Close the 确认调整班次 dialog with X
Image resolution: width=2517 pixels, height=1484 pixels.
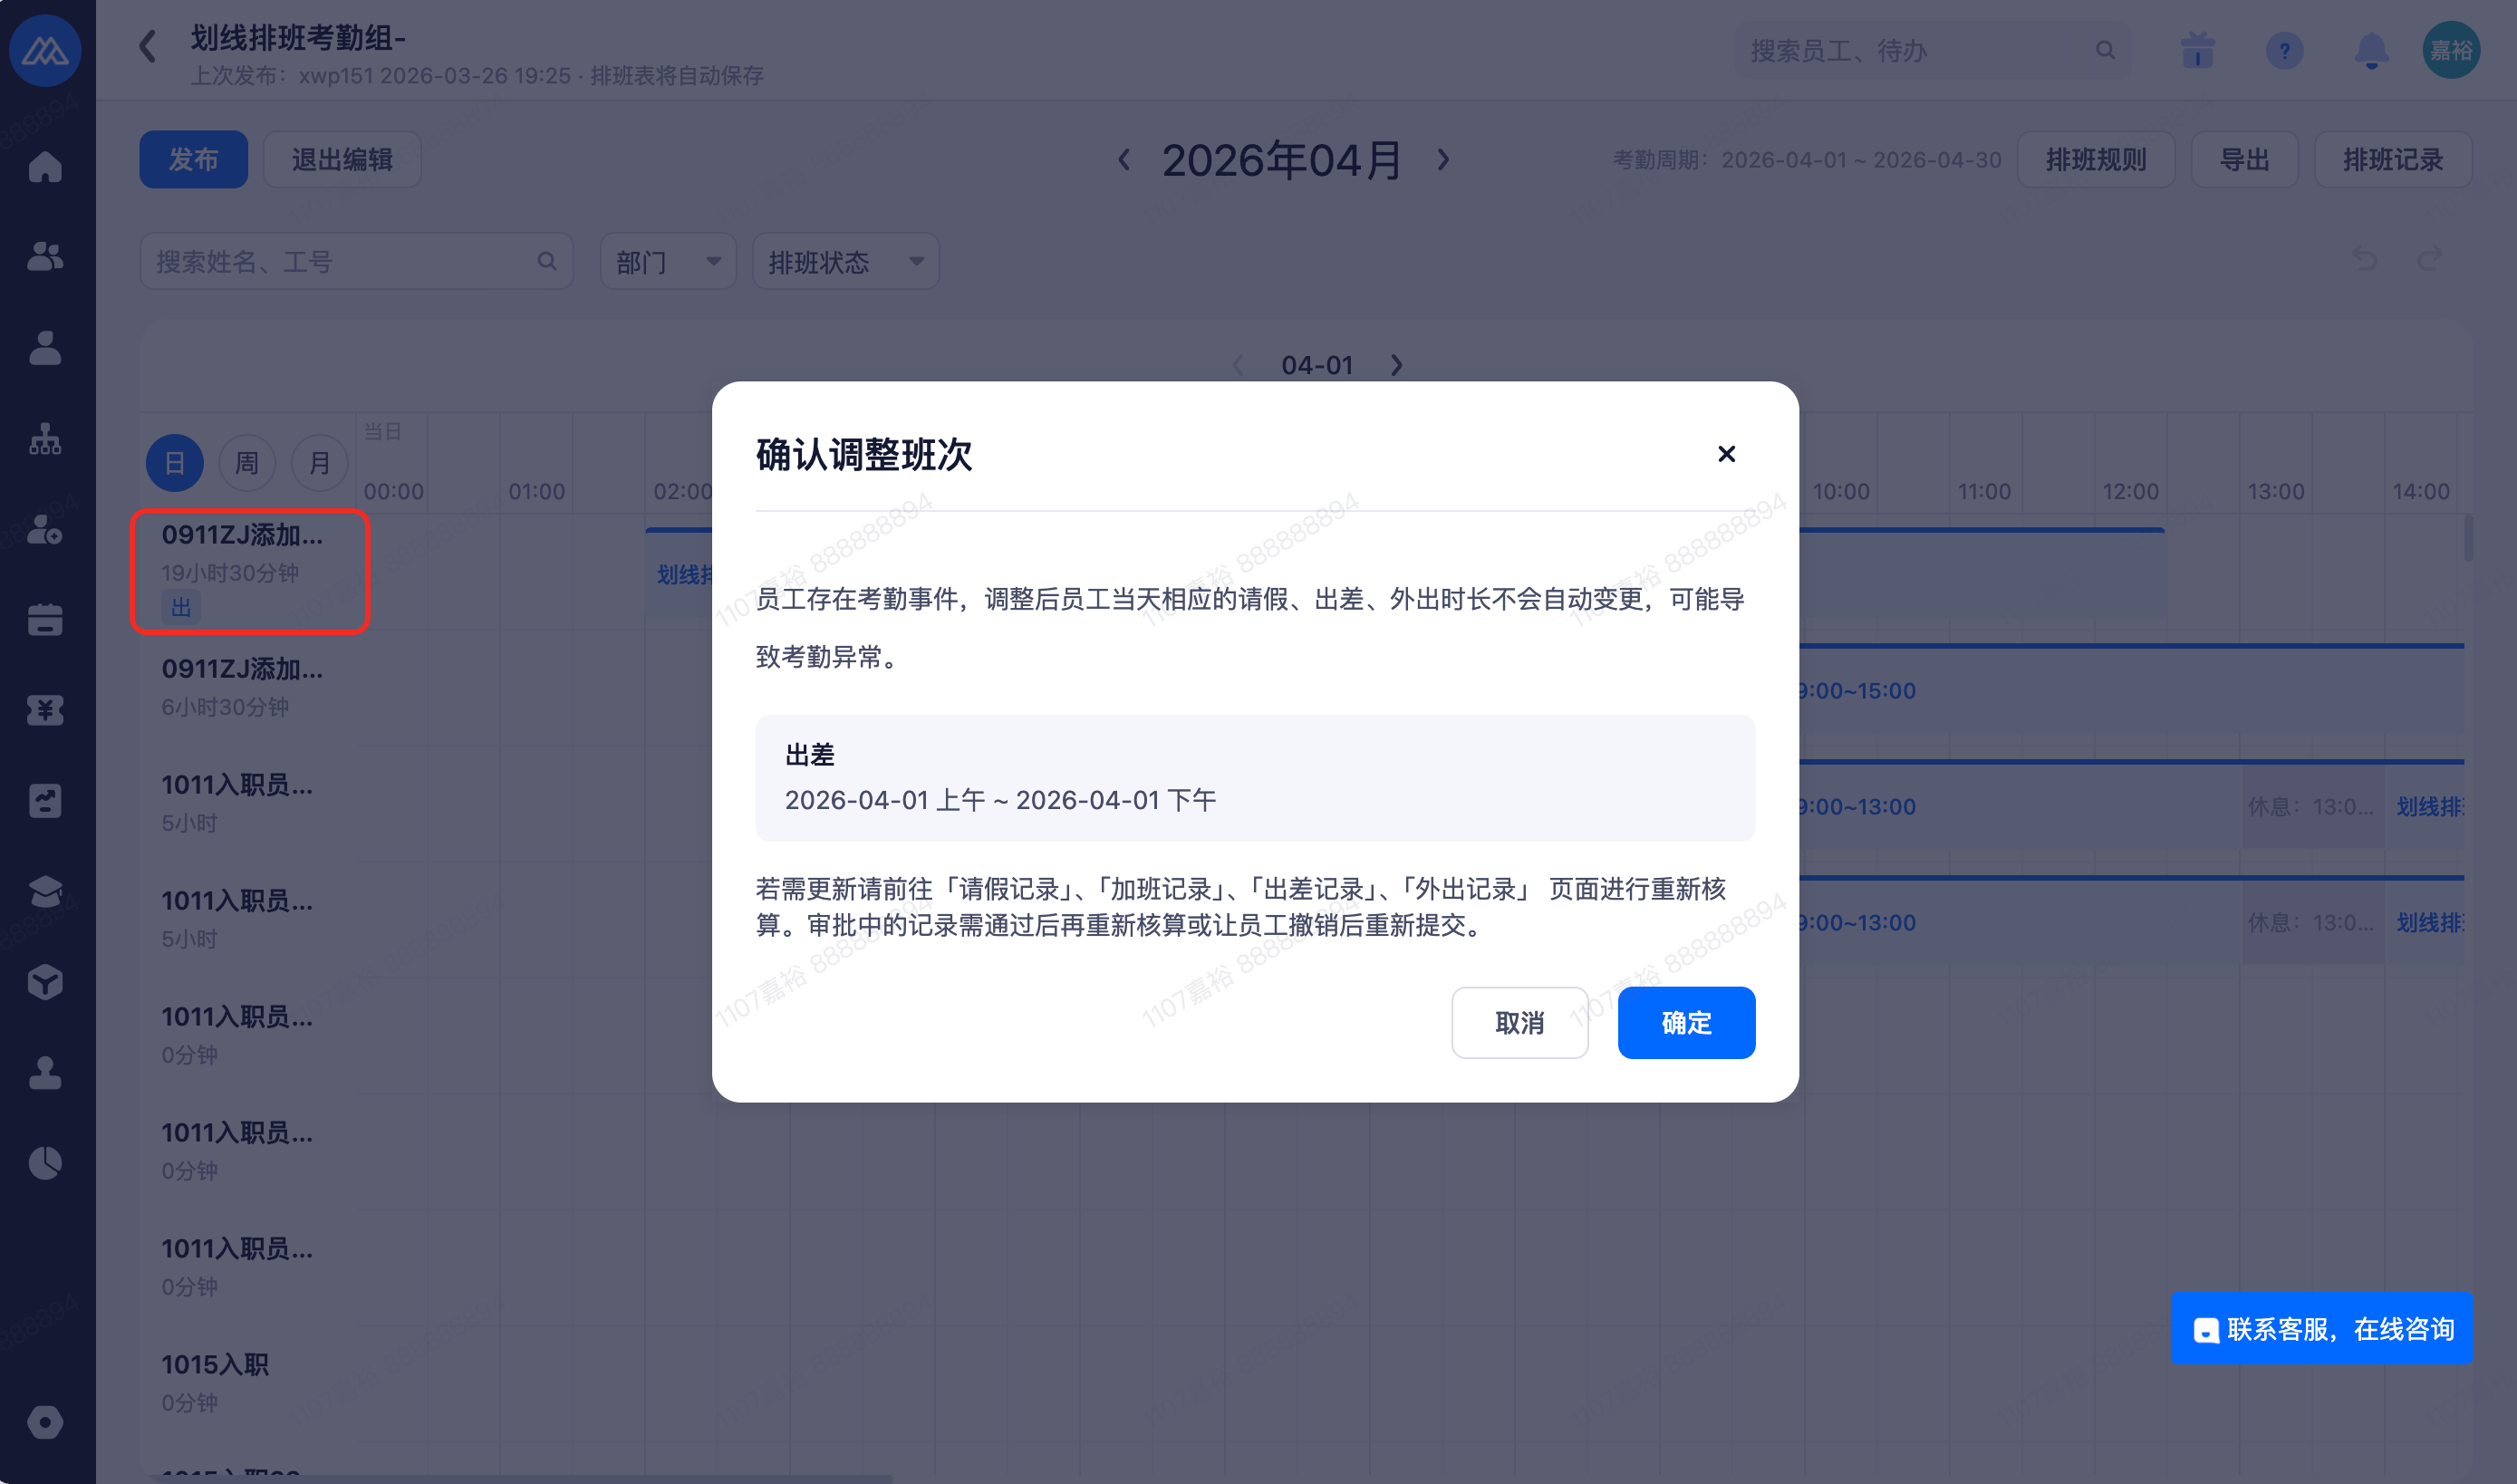pyautogui.click(x=1725, y=454)
